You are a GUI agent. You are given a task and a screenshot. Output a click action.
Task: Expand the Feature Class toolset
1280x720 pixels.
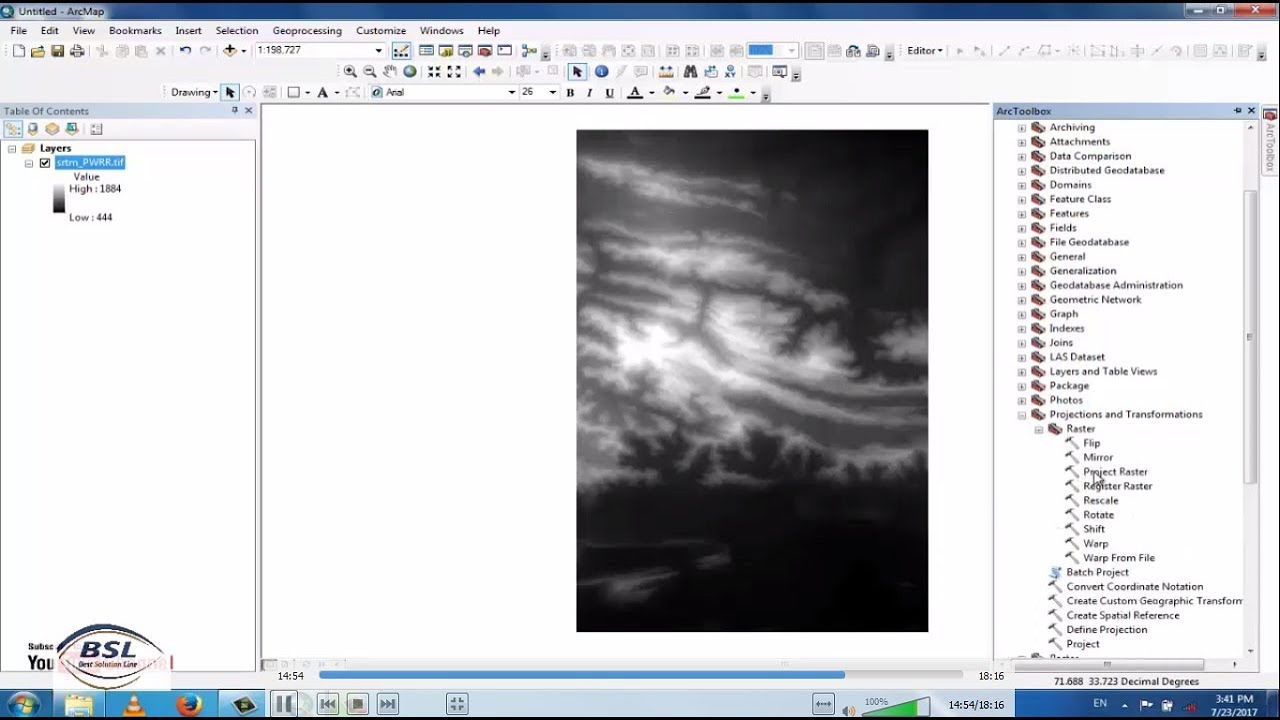1022,199
